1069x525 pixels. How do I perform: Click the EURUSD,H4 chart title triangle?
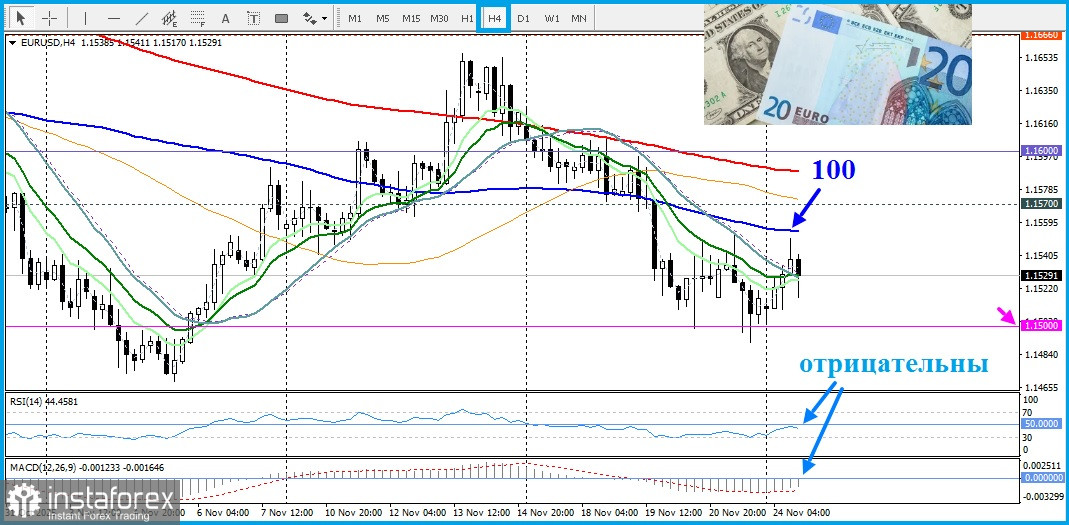14,42
